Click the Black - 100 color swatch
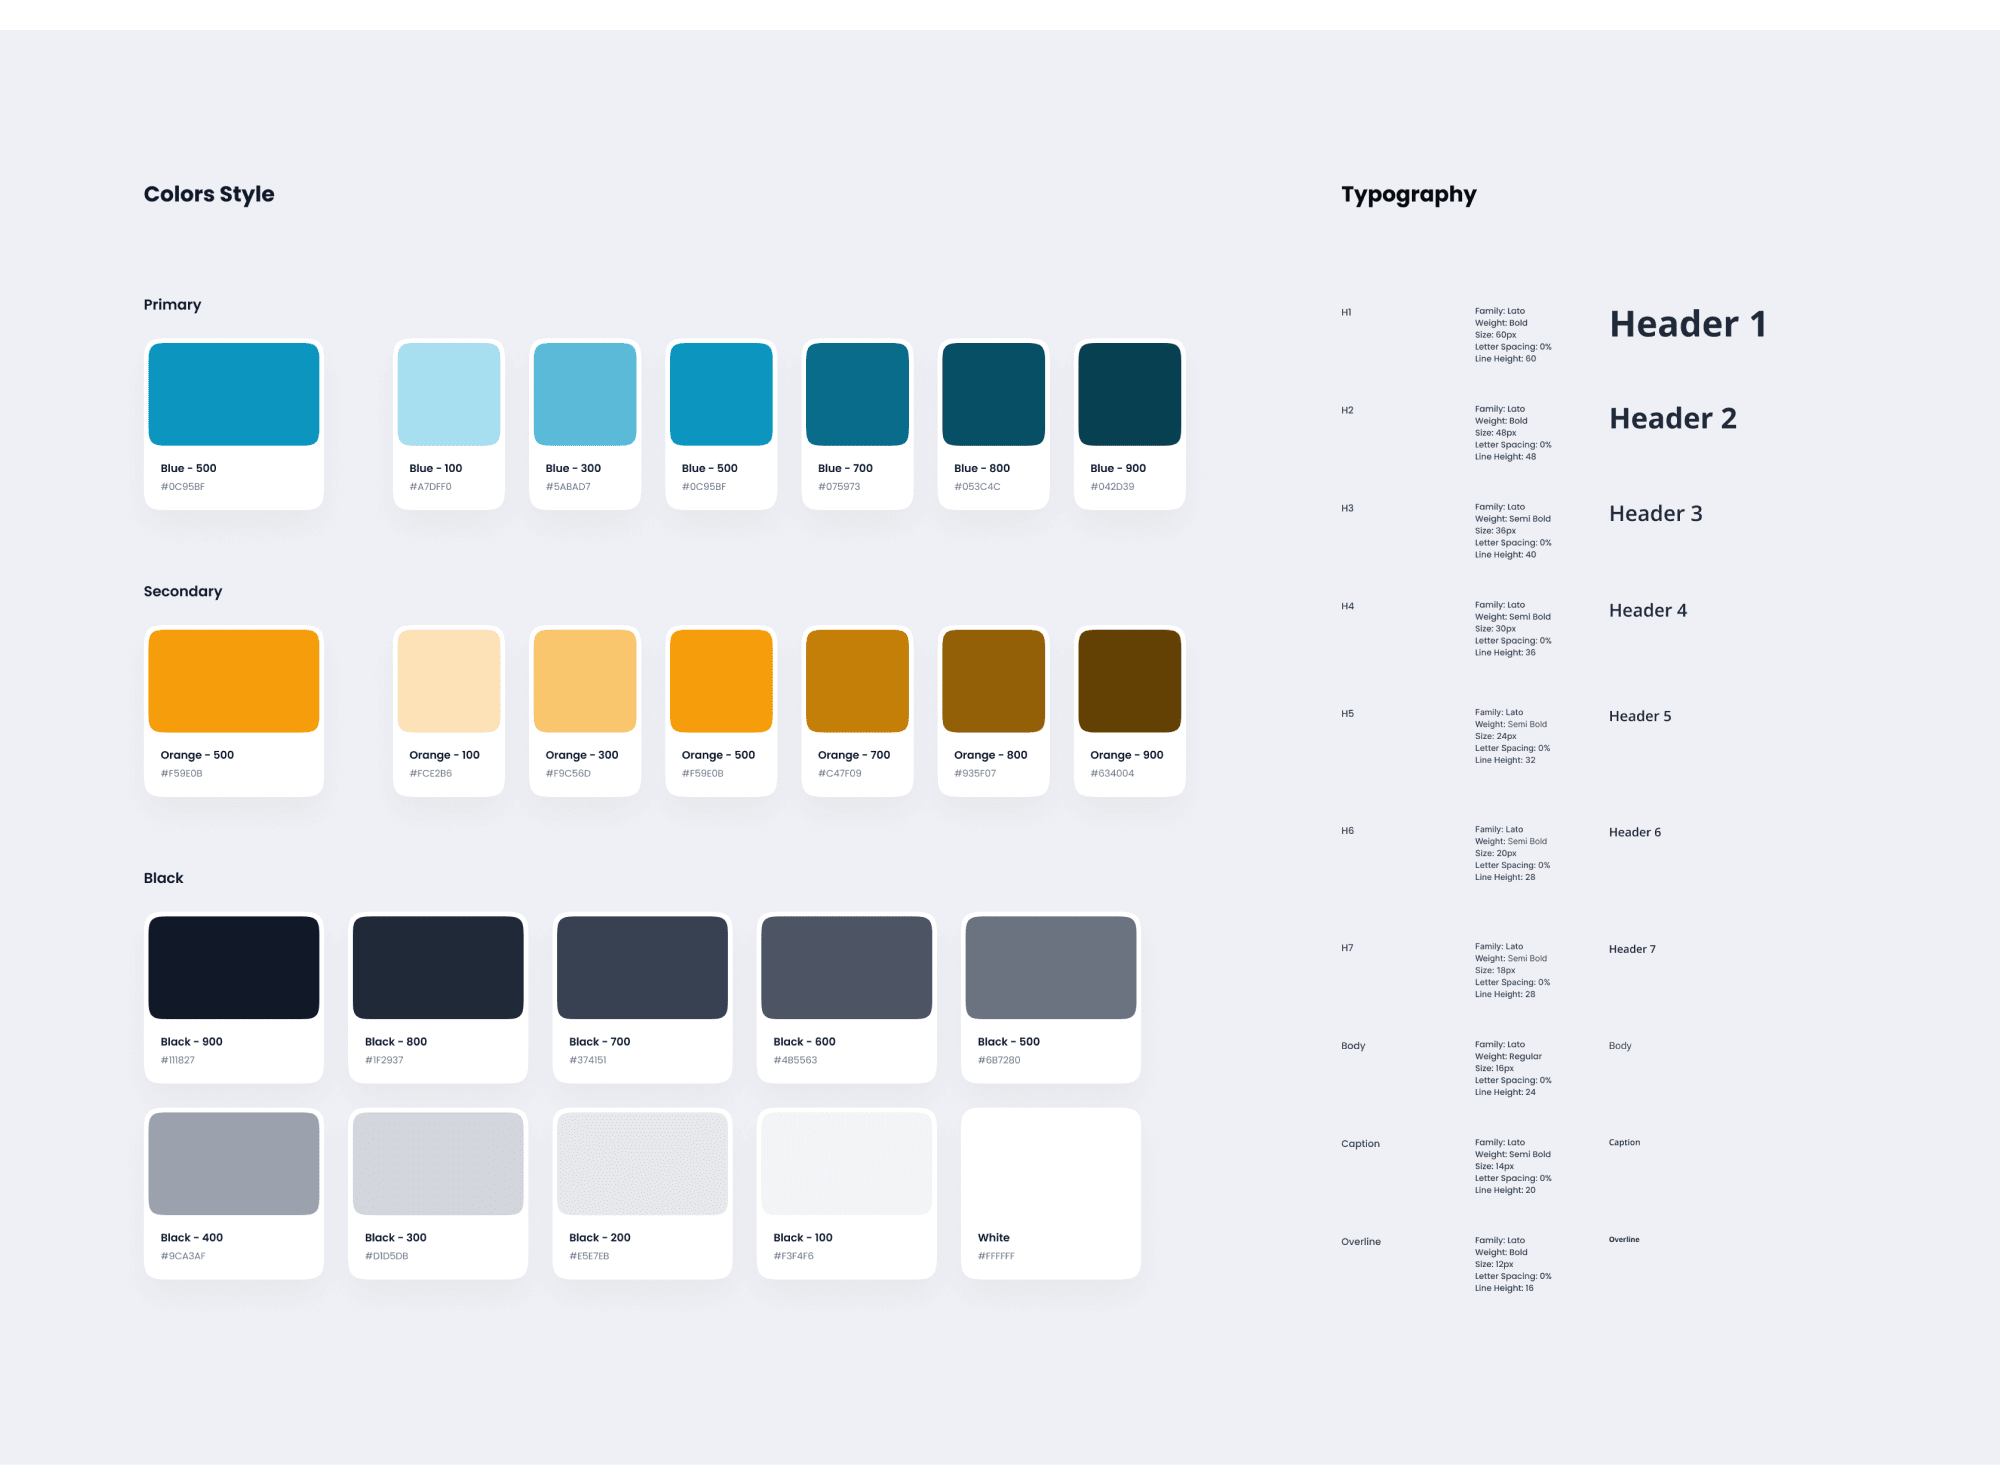2000x1465 pixels. 847,1163
